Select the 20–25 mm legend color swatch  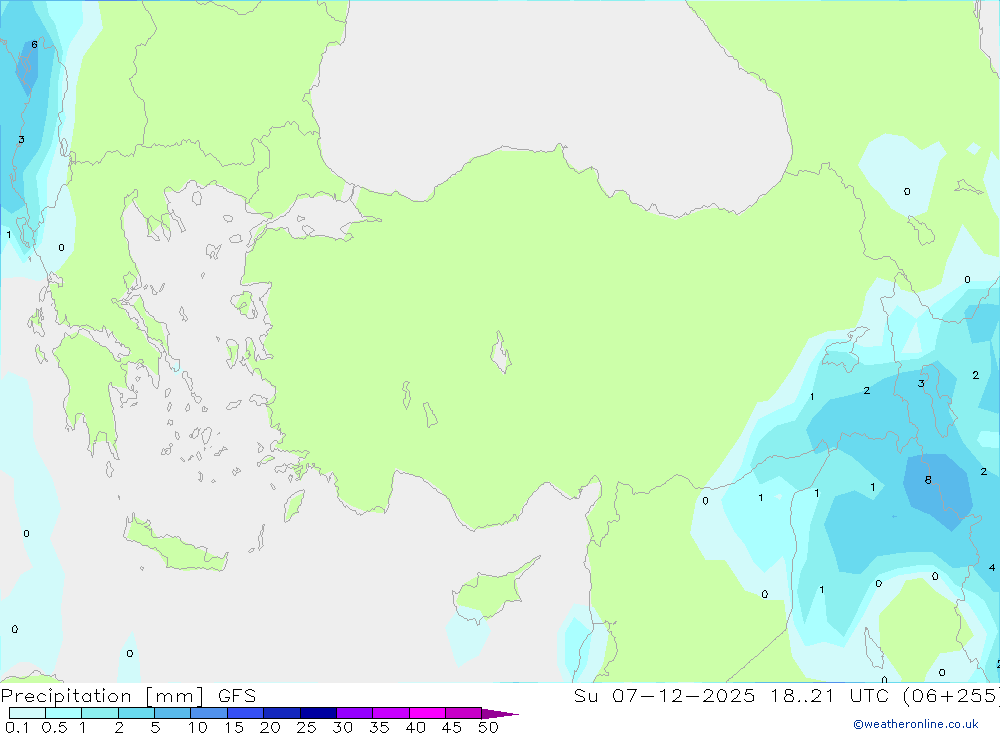pyautogui.click(x=282, y=713)
